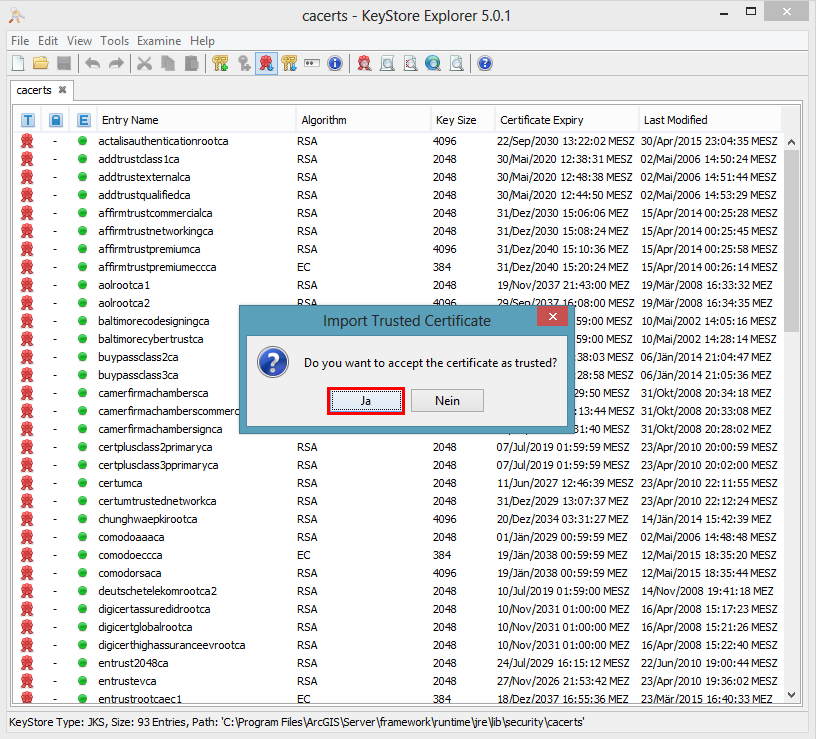Reject certificate by clicking Nein
The image size is (816, 739).
[447, 400]
